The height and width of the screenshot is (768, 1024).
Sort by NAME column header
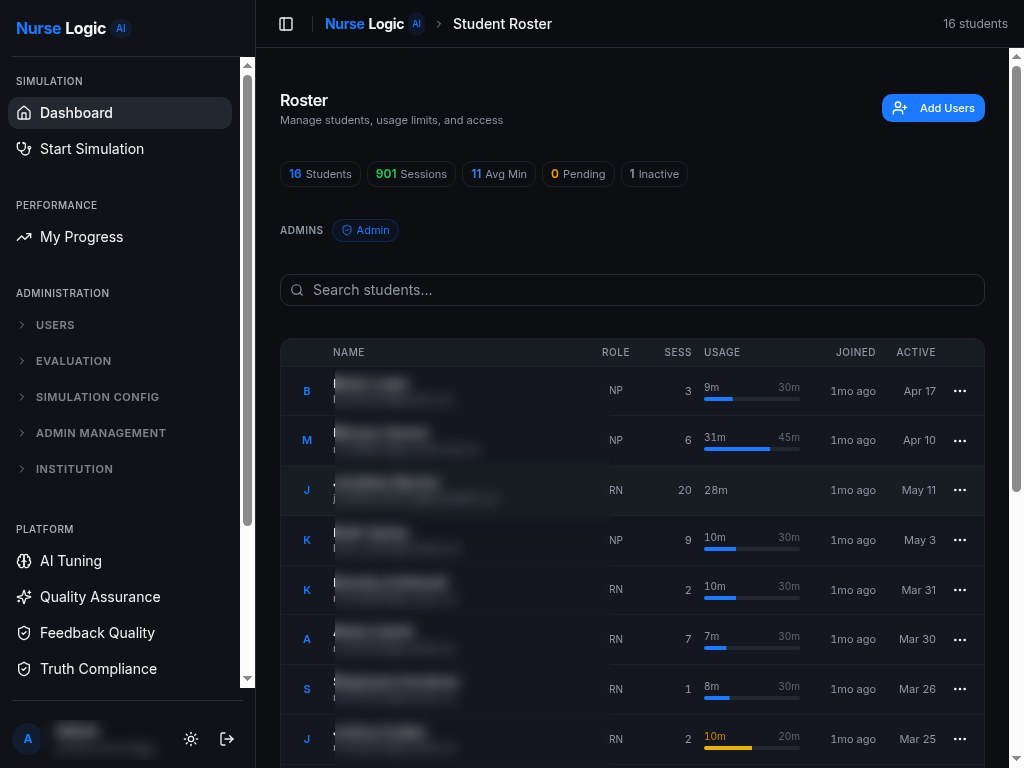click(x=349, y=353)
